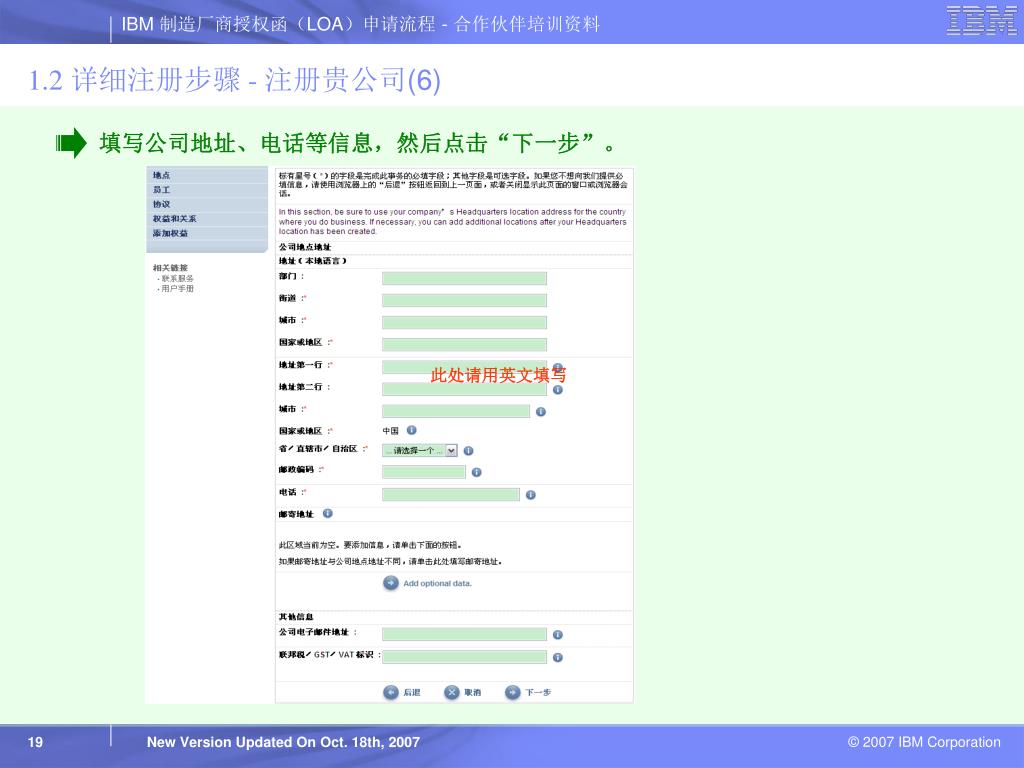Click the 下一步 text button
Image resolution: width=1024 pixels, height=768 pixels.
(538, 692)
